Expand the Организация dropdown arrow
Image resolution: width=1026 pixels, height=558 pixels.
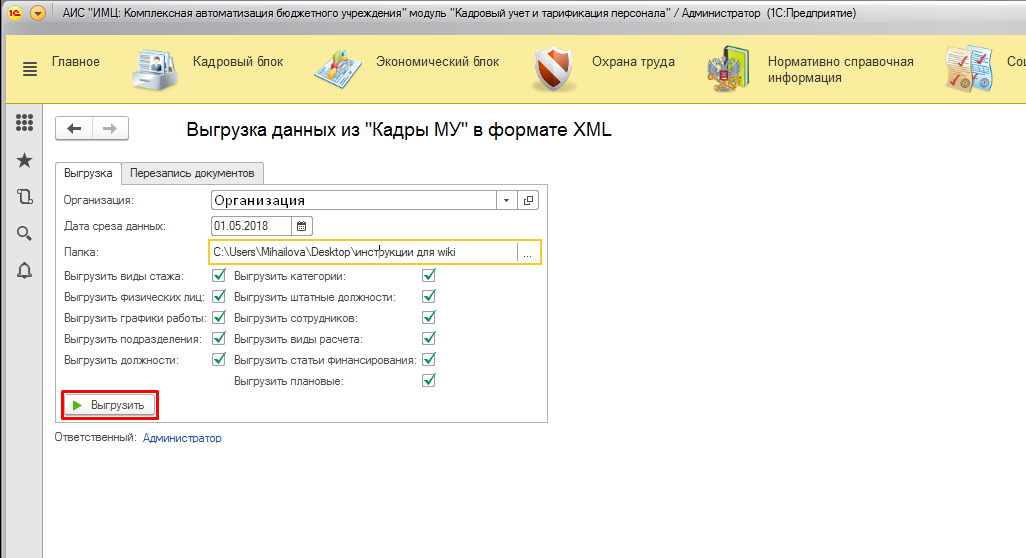(x=507, y=200)
